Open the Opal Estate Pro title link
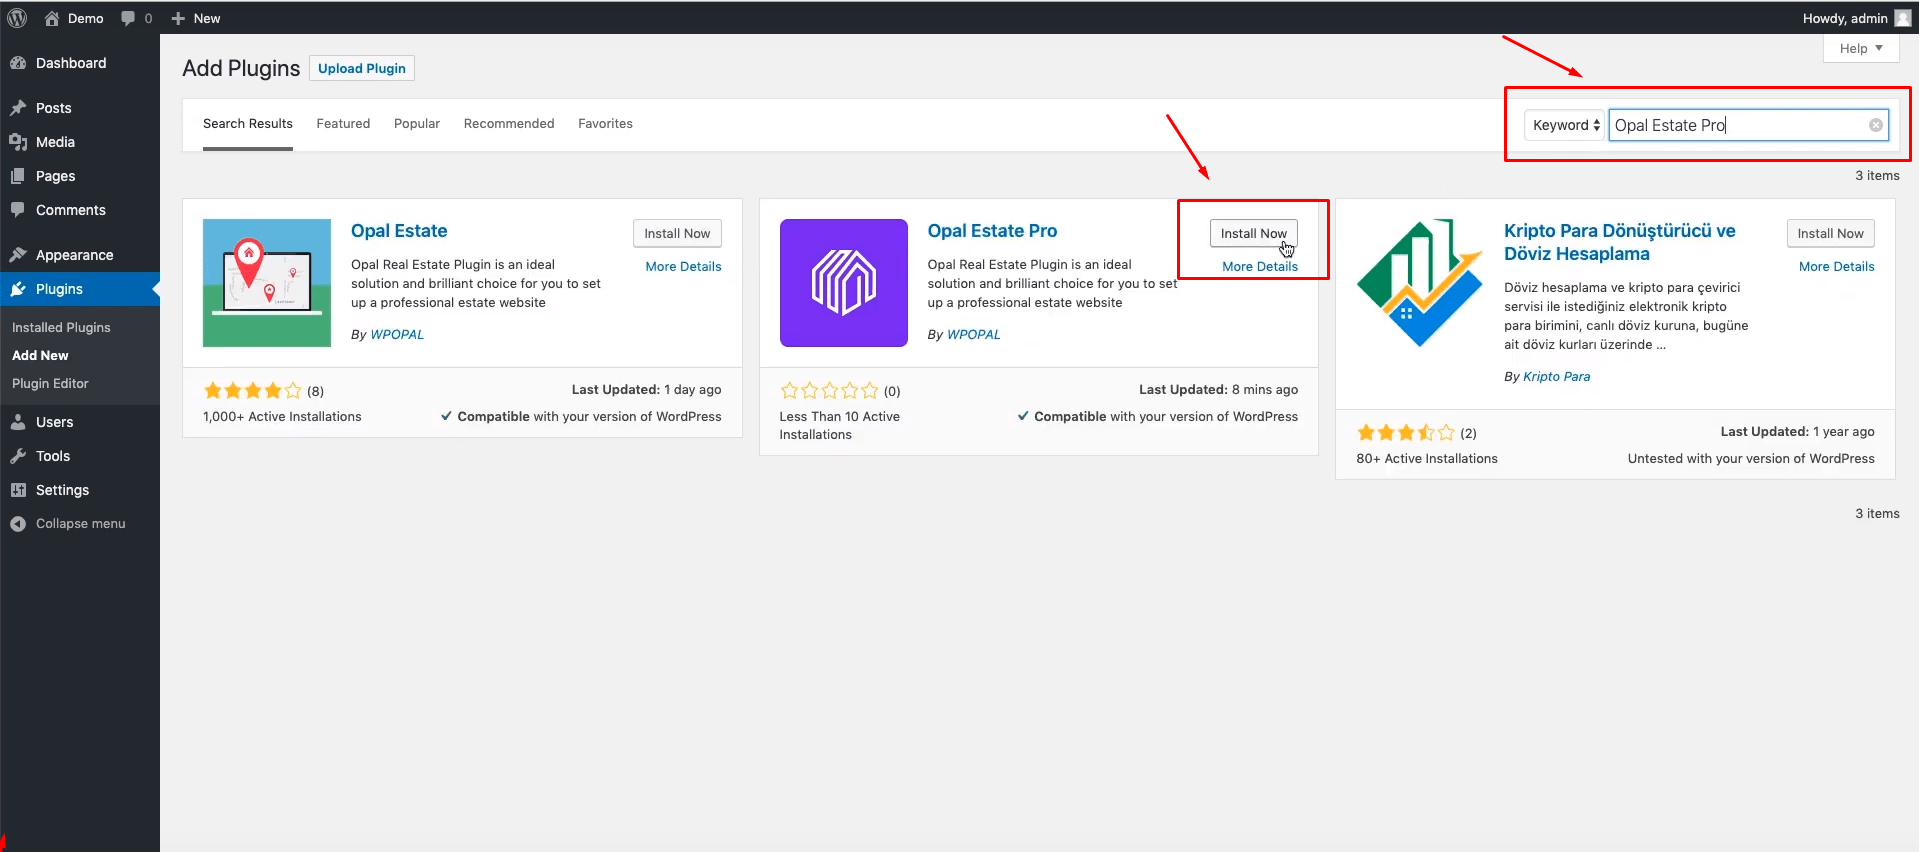 pos(992,231)
